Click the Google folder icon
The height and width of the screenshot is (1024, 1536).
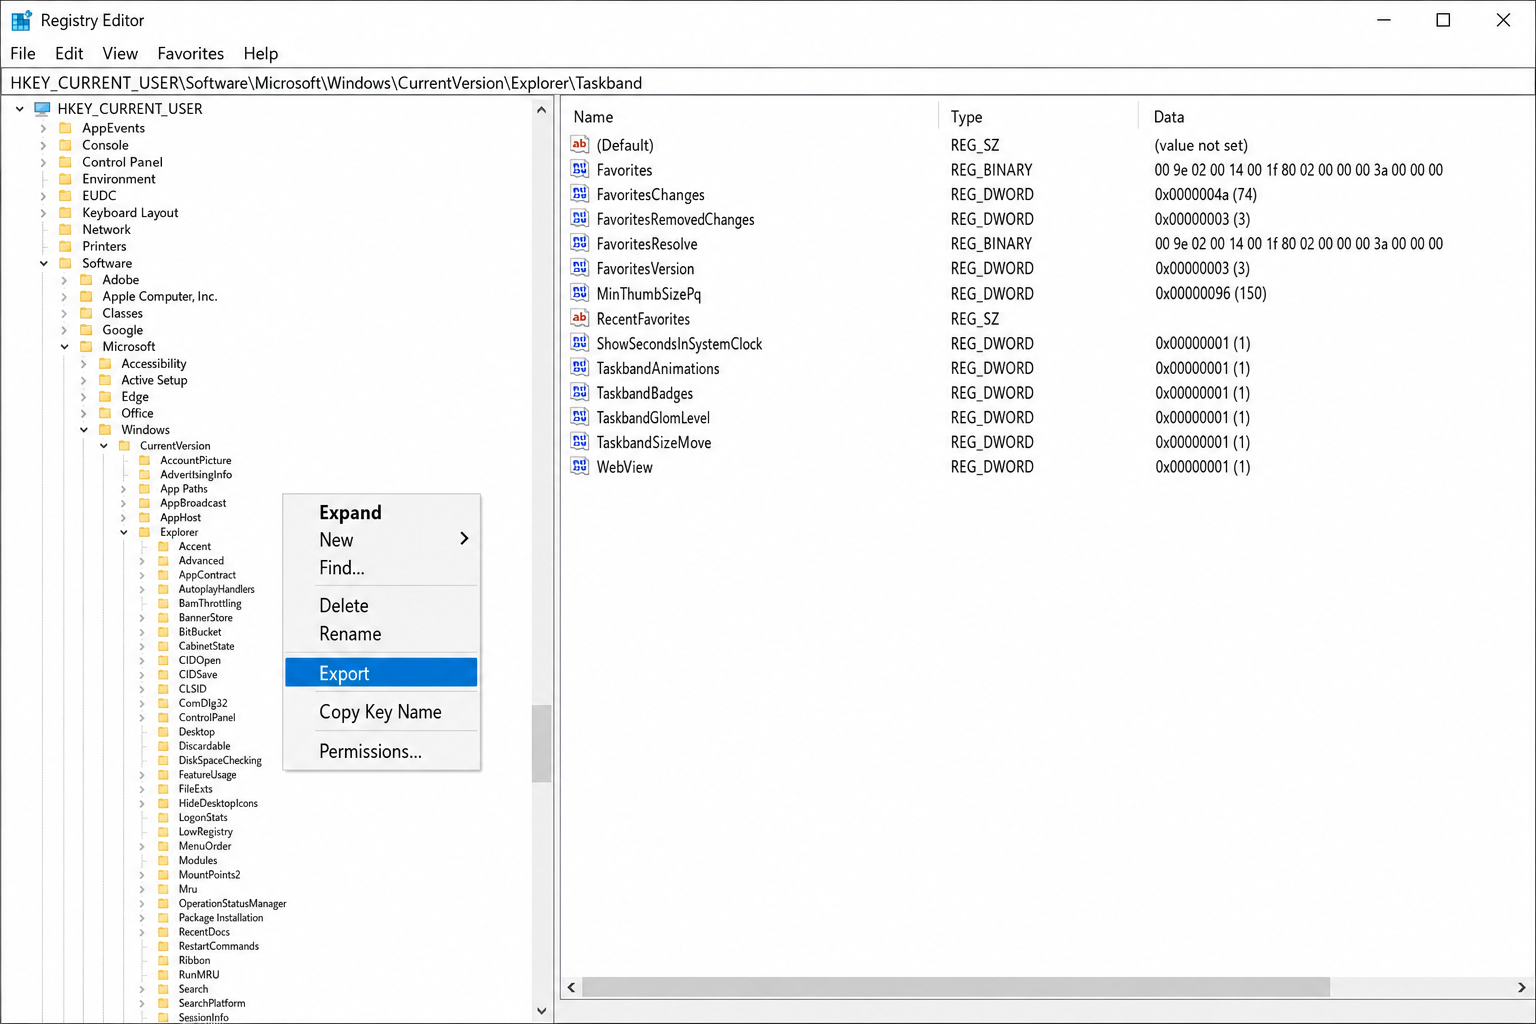pyautogui.click(x=86, y=330)
